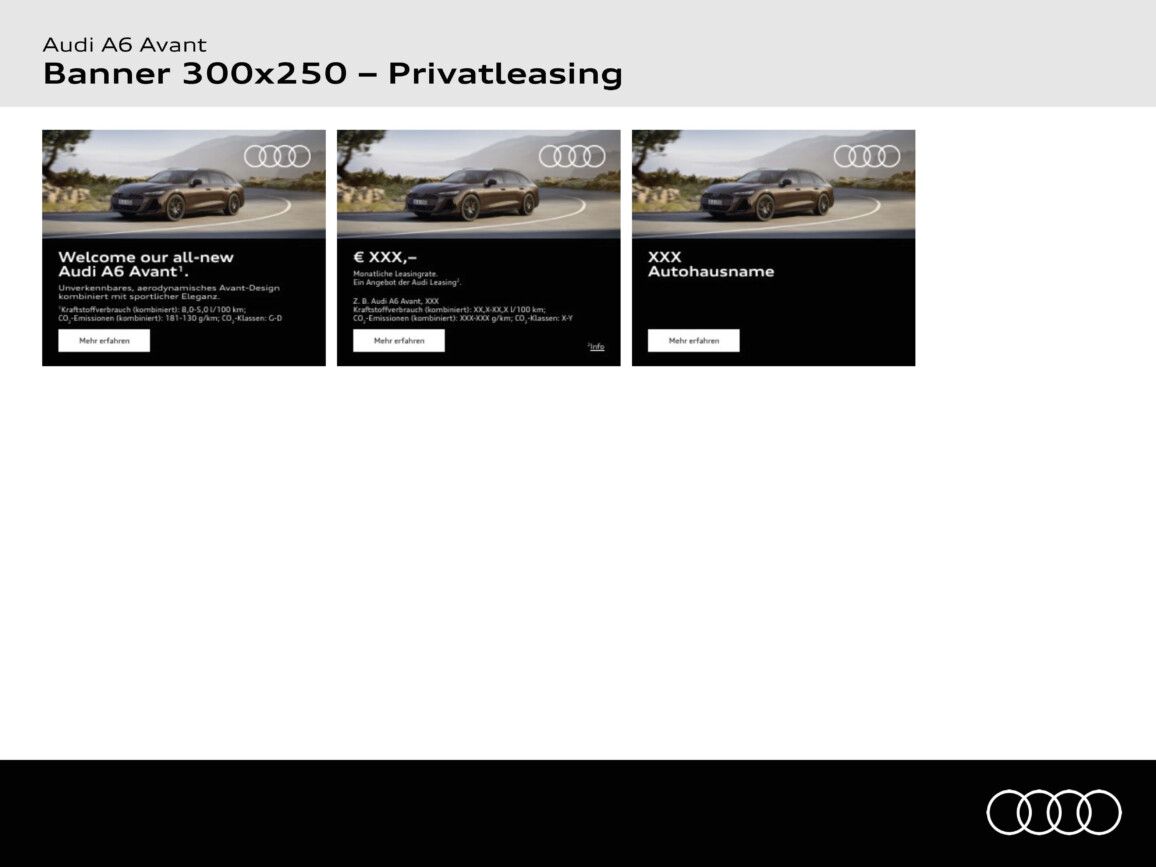The image size is (1156, 867).
Task: Open the Info link in the price banner
Action: (597, 347)
